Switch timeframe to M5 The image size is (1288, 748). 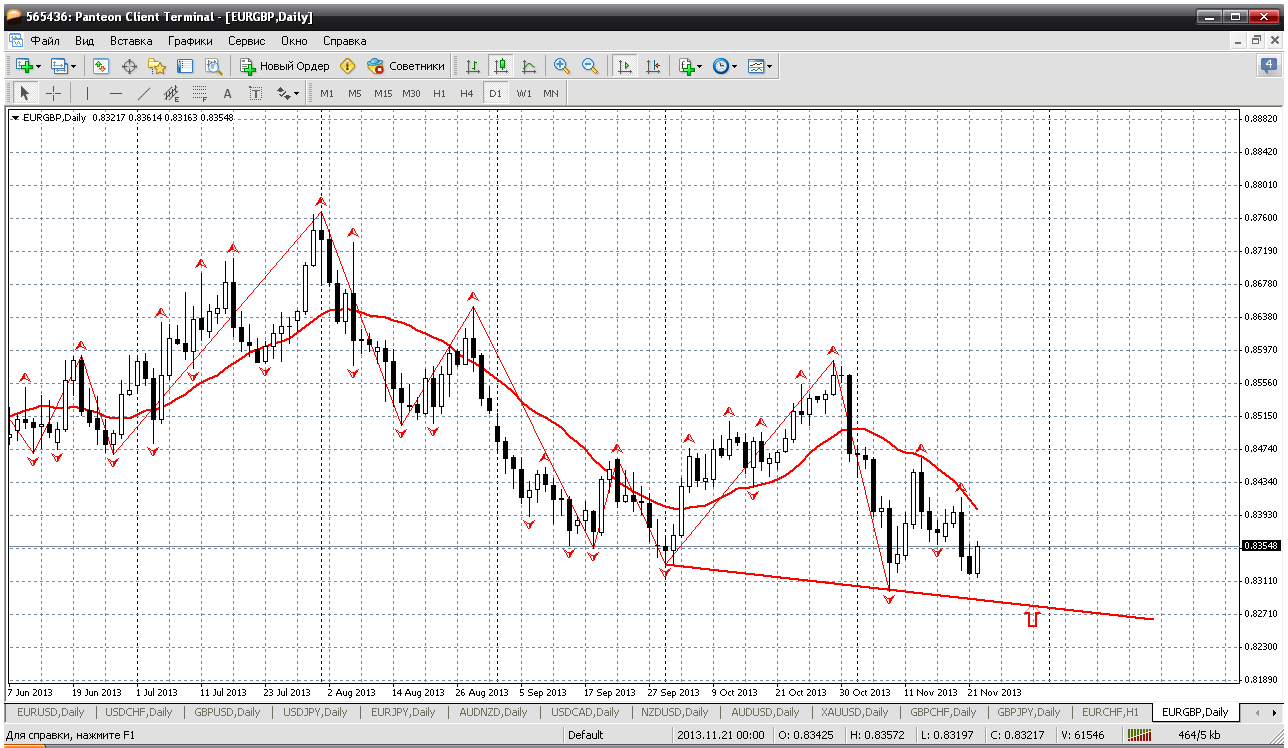pyautogui.click(x=355, y=93)
